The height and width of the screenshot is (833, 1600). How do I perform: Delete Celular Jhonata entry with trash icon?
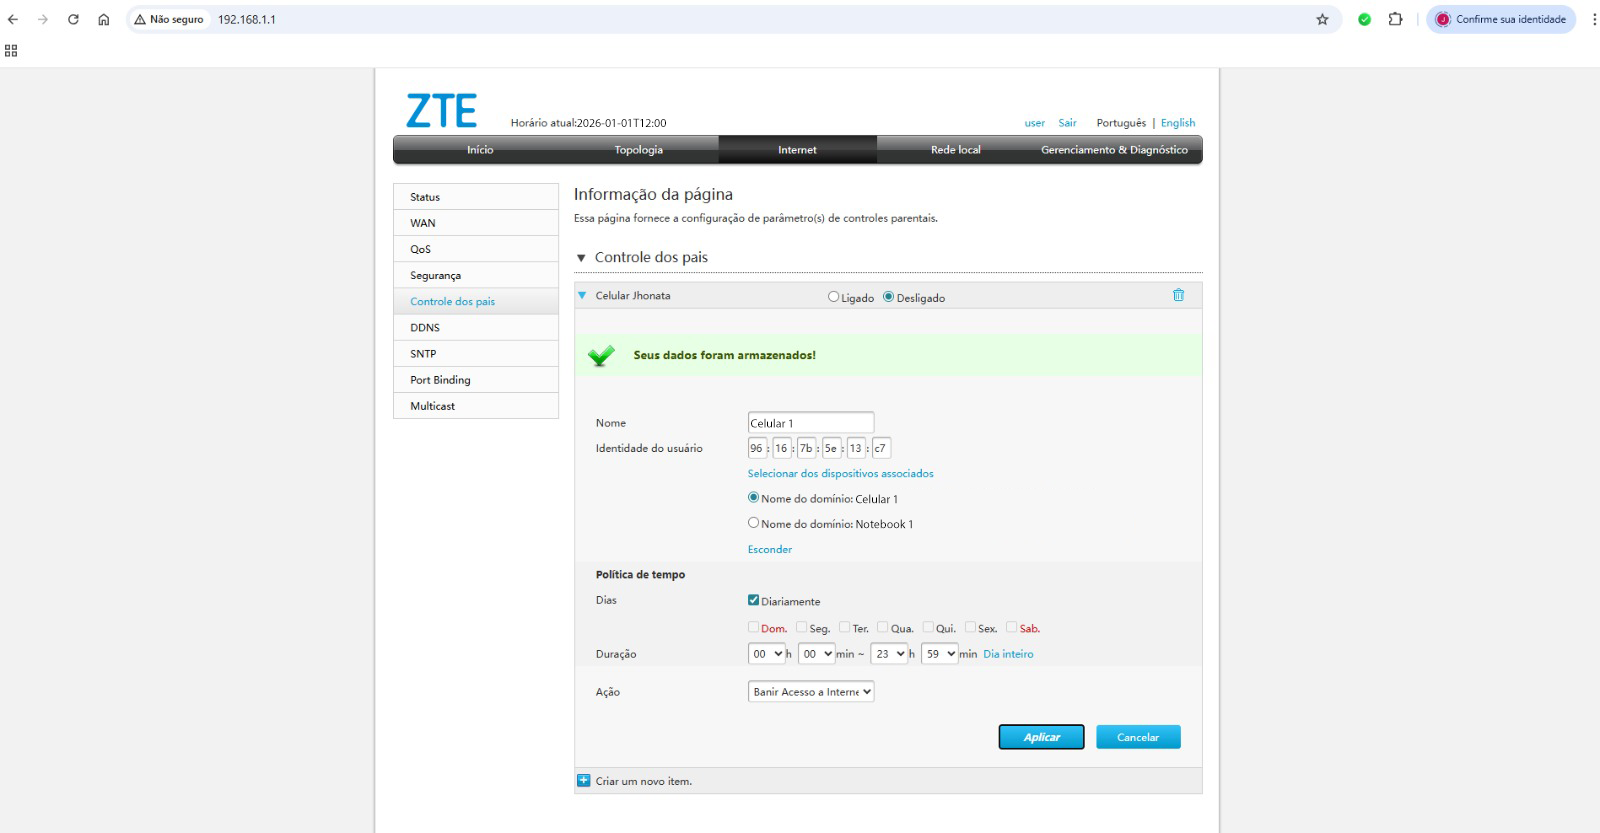point(1178,295)
